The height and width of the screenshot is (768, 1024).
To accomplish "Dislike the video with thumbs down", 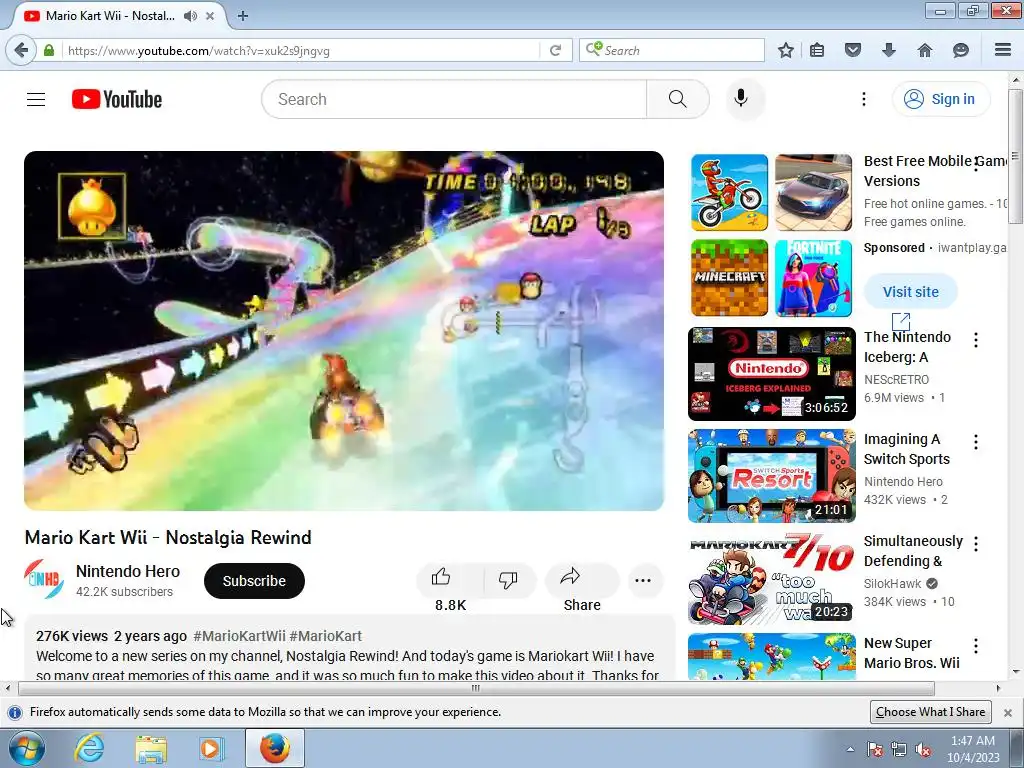I will point(508,579).
